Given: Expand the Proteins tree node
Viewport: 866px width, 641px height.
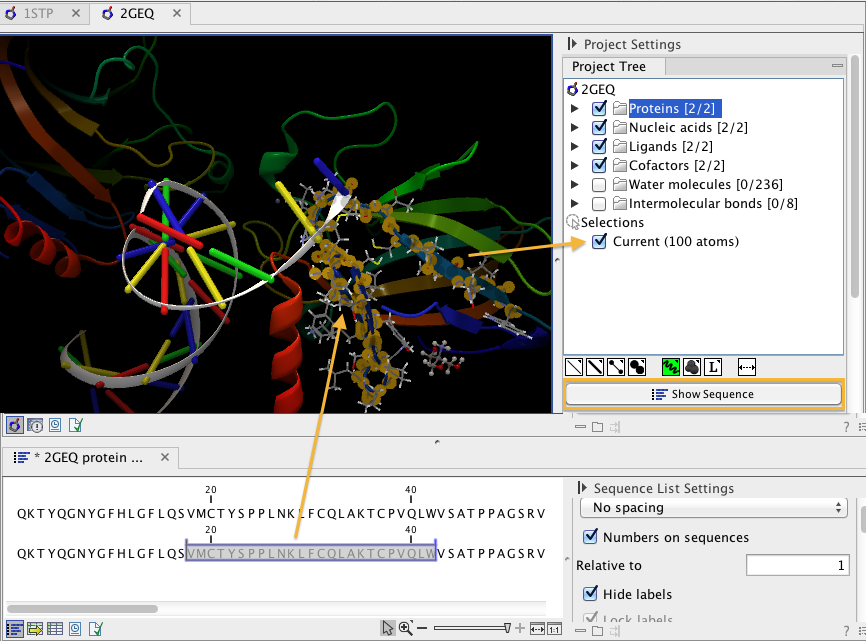Looking at the screenshot, I should pos(575,109).
